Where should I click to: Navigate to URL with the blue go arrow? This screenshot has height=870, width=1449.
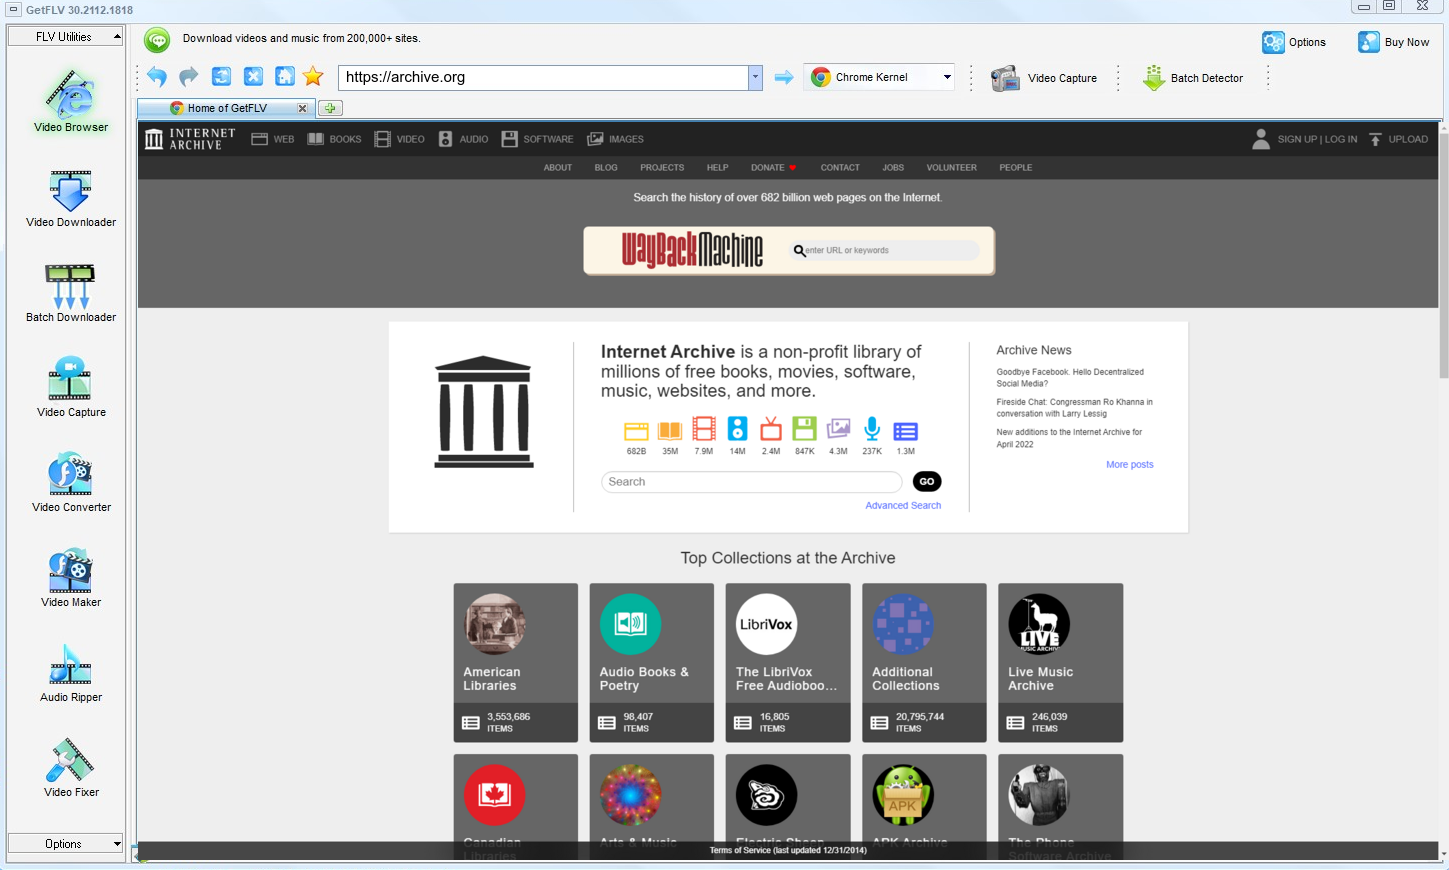click(x=784, y=77)
